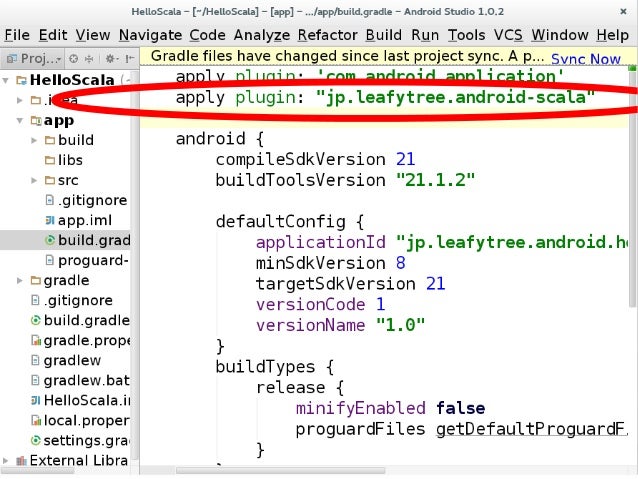Image resolution: width=638 pixels, height=479 pixels.
Task: Hide the Project tool window
Action: pos(130,59)
